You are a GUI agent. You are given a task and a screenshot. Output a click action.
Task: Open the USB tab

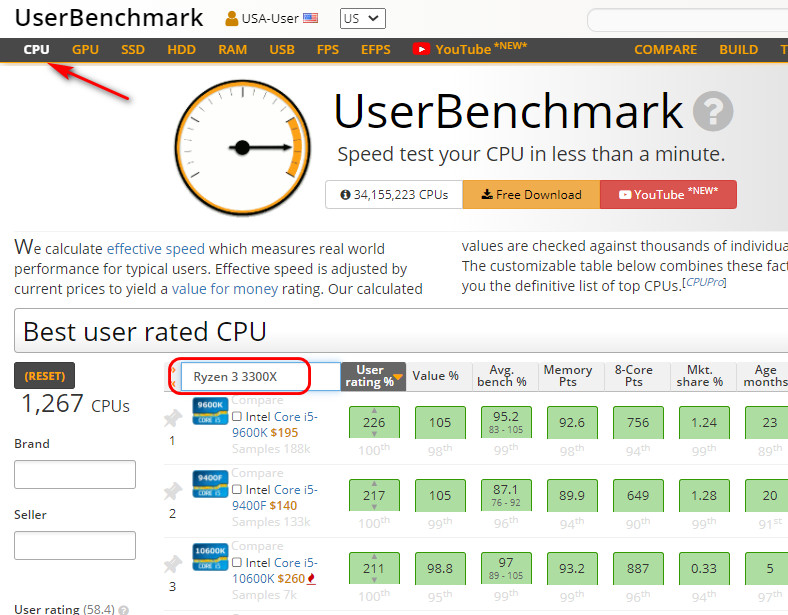click(x=282, y=50)
